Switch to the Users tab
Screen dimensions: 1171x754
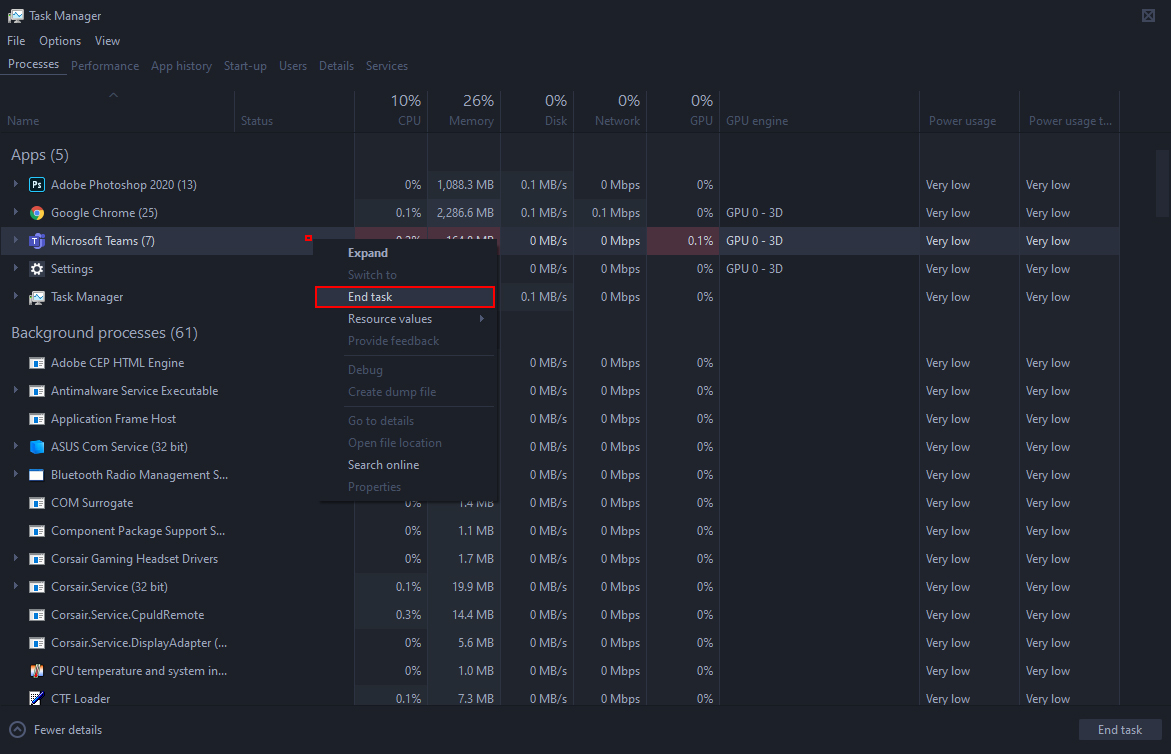(293, 66)
